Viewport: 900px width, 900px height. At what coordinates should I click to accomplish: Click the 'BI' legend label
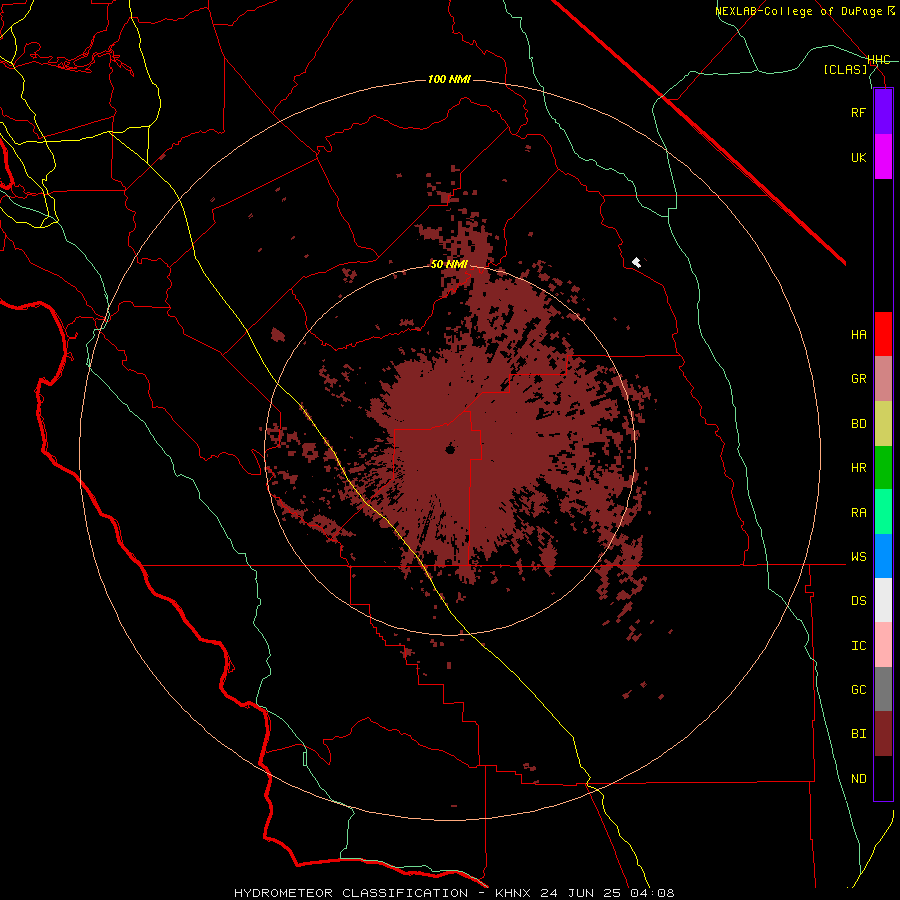tap(858, 734)
